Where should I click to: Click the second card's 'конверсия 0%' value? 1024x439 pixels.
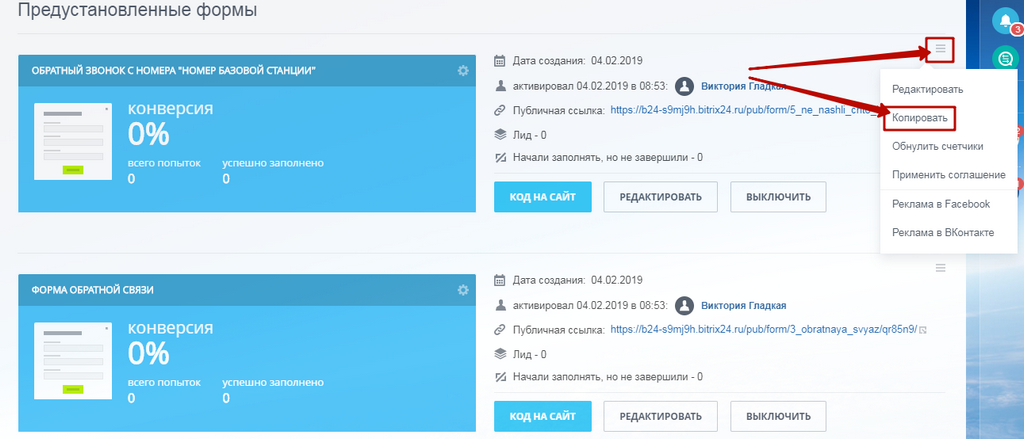pos(148,353)
